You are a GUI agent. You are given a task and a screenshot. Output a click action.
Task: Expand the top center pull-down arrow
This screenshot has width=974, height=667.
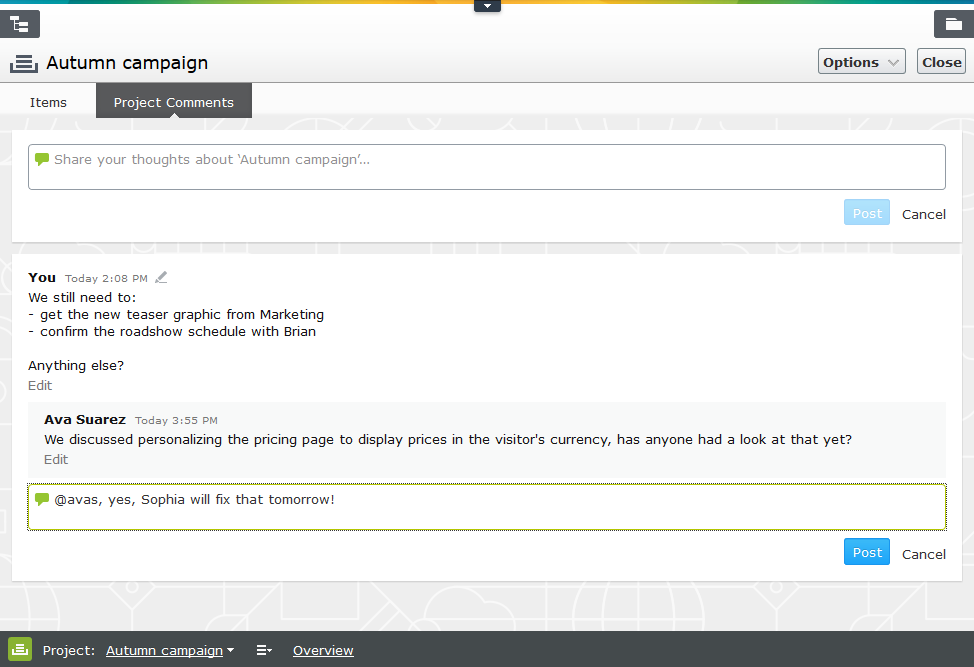click(x=487, y=6)
